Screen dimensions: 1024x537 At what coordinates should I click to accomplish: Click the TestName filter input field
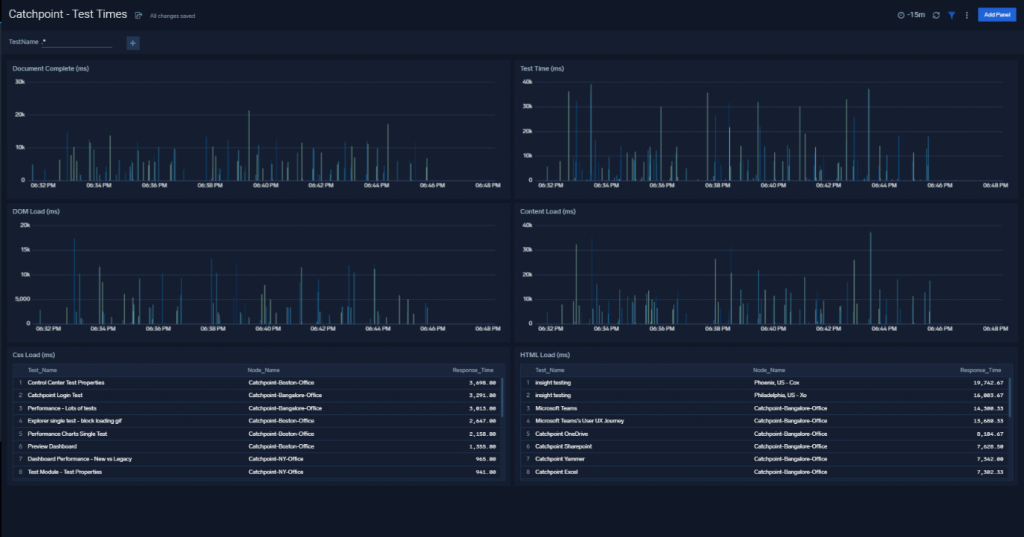tap(77, 42)
